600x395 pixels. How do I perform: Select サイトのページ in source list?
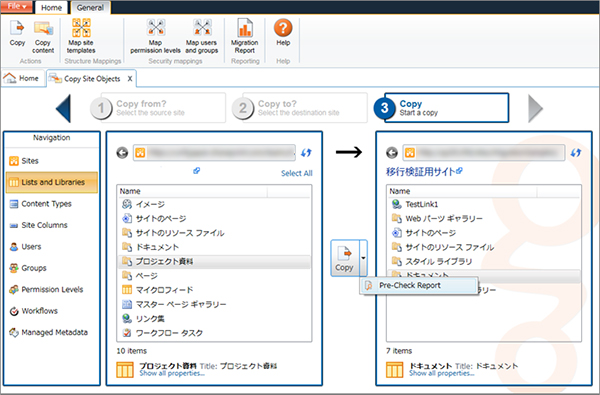tap(214, 219)
